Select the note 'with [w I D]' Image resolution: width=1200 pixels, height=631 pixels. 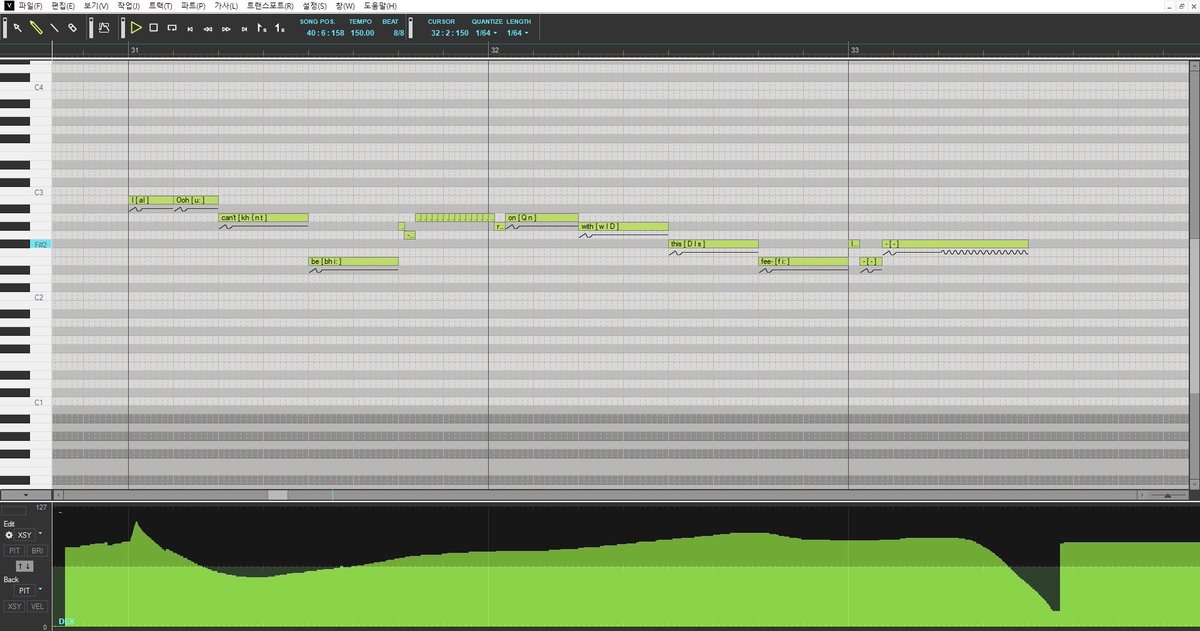(x=623, y=226)
